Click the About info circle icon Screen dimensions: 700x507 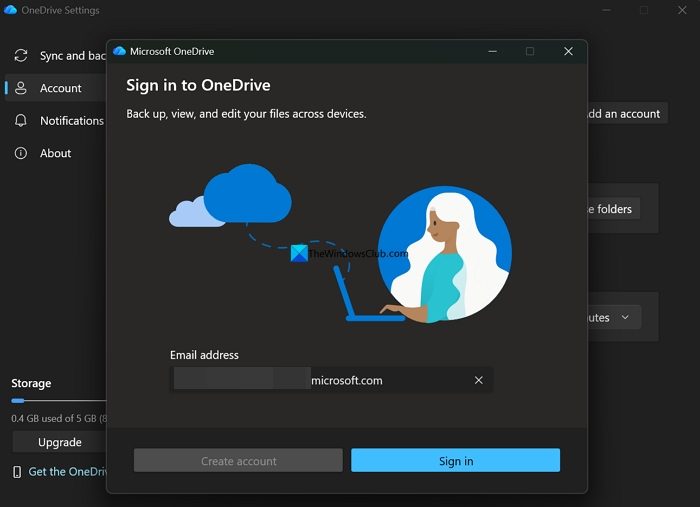[21, 153]
